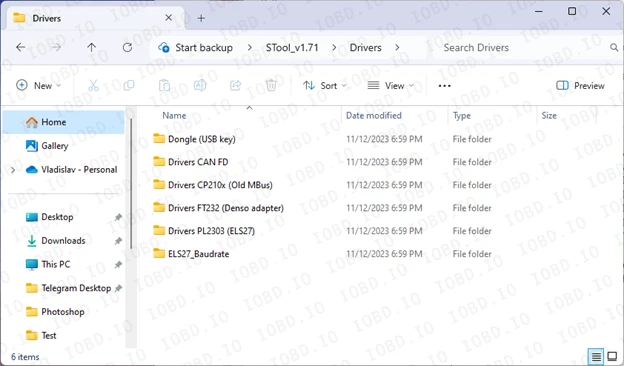
Task: Click the Share icon
Action: tap(236, 86)
